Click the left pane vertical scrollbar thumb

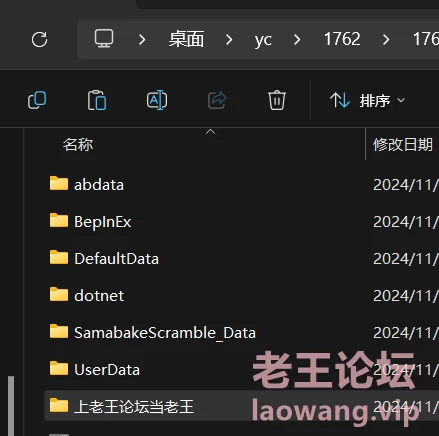pyautogui.click(x=11, y=406)
